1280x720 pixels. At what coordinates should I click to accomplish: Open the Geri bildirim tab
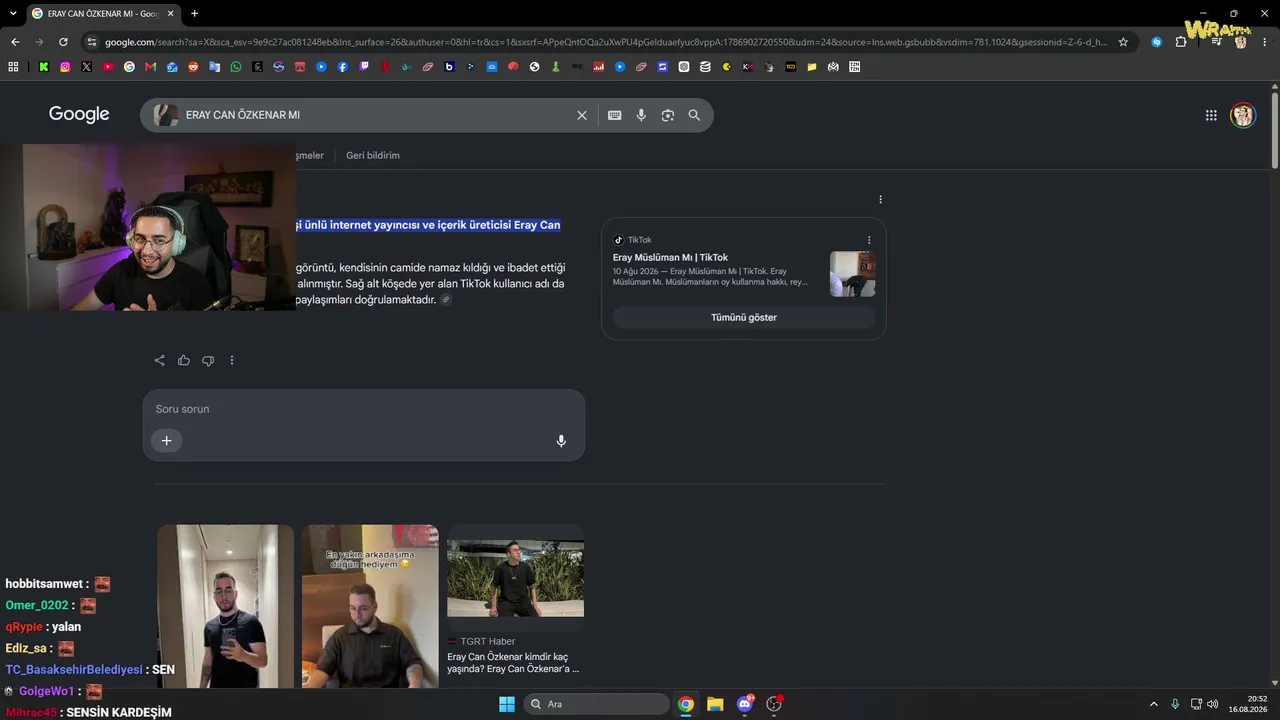pos(373,155)
